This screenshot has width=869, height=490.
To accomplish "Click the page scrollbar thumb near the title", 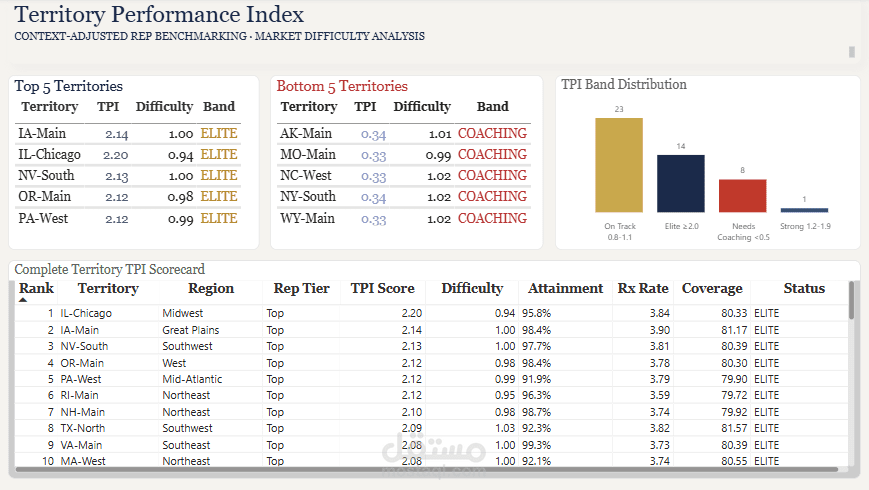I will pos(852,52).
